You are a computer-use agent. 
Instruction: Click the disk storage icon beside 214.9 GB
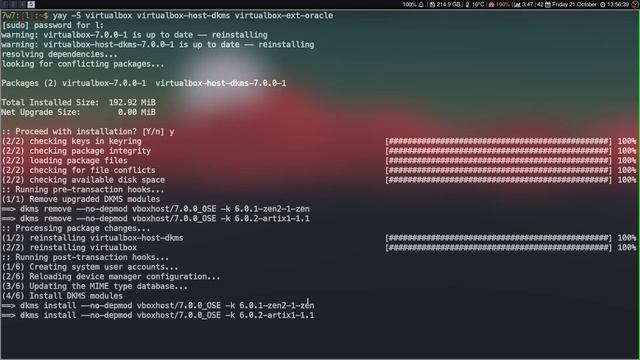[432, 4]
